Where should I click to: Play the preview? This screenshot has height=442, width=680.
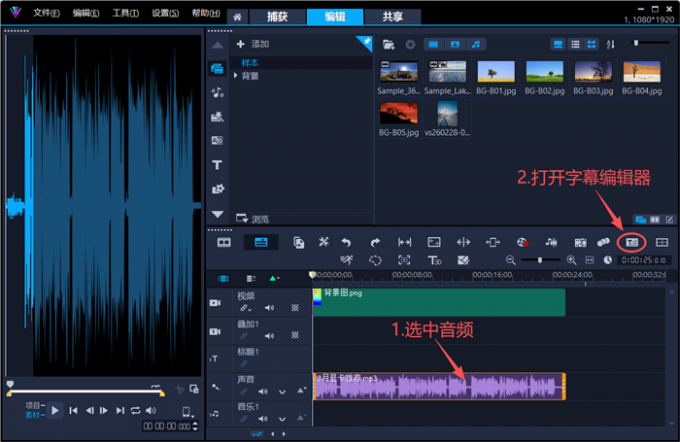pyautogui.click(x=55, y=410)
